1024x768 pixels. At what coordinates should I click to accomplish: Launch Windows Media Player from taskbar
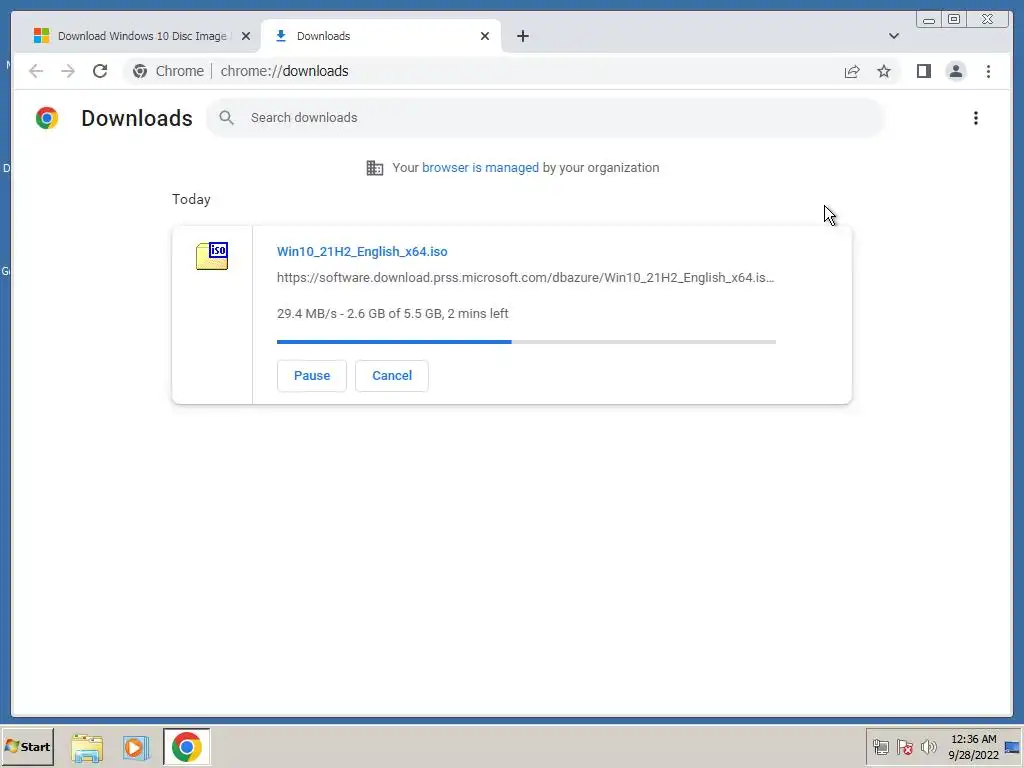136,747
